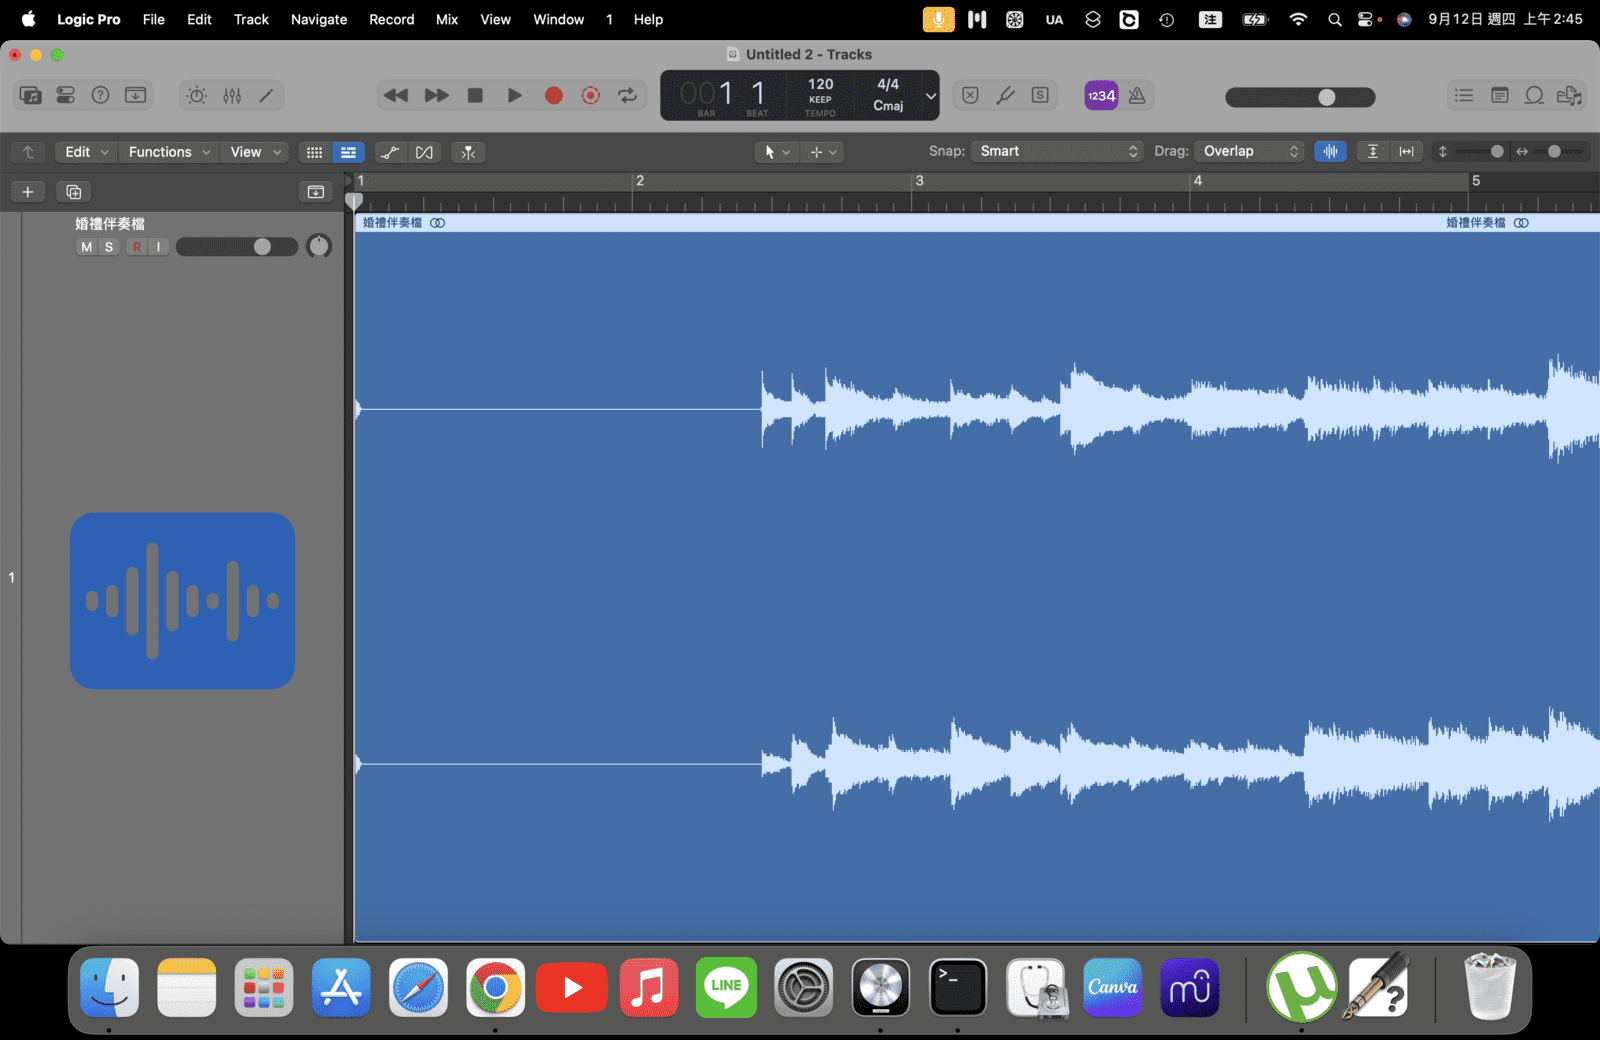Viewport: 1600px width, 1040px height.
Task: Open Smart Controls with the dial icon
Action: click(x=197, y=95)
